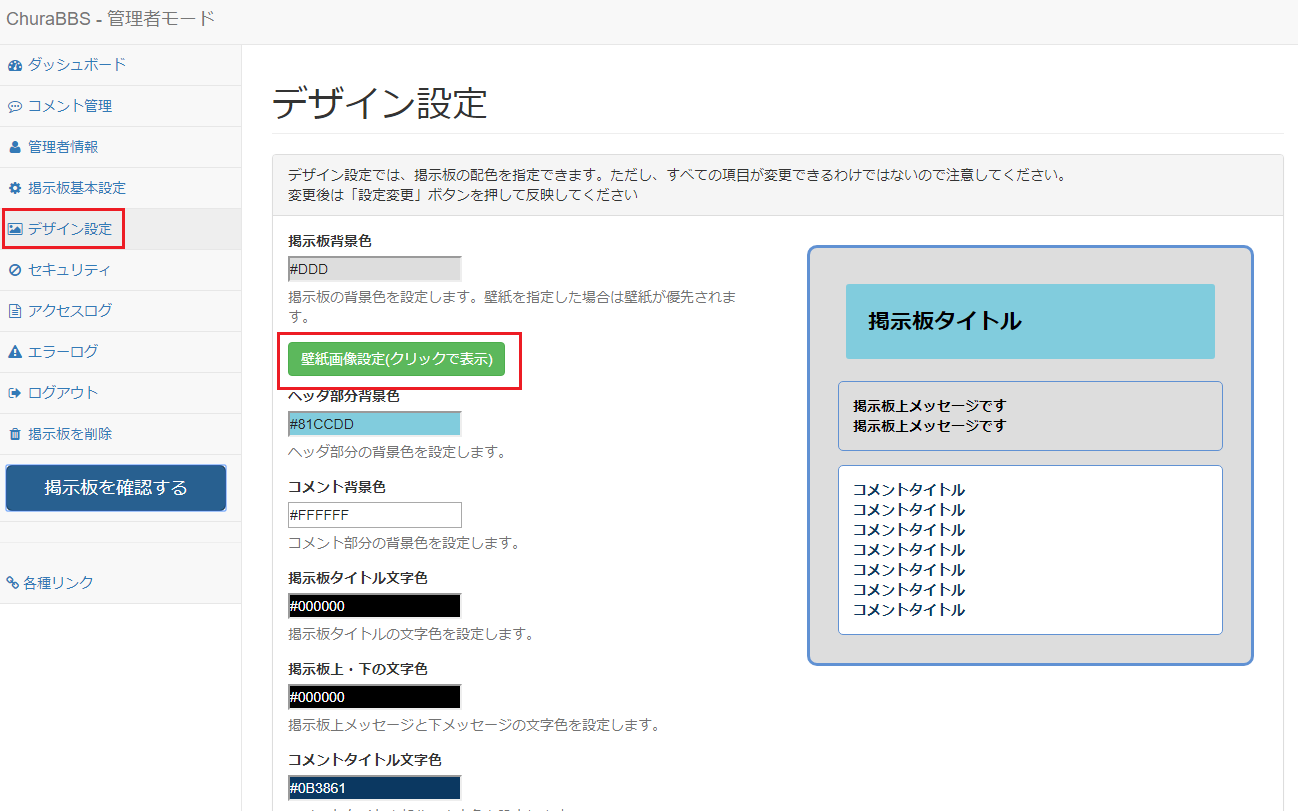
Task: Click the warning triangle icon beside エラーログ
Action: [x=15, y=352]
